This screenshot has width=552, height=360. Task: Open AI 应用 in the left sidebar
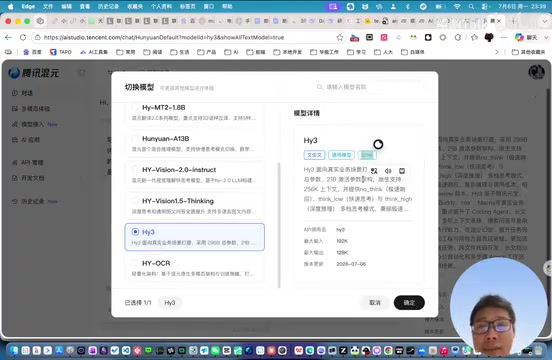coord(26,140)
